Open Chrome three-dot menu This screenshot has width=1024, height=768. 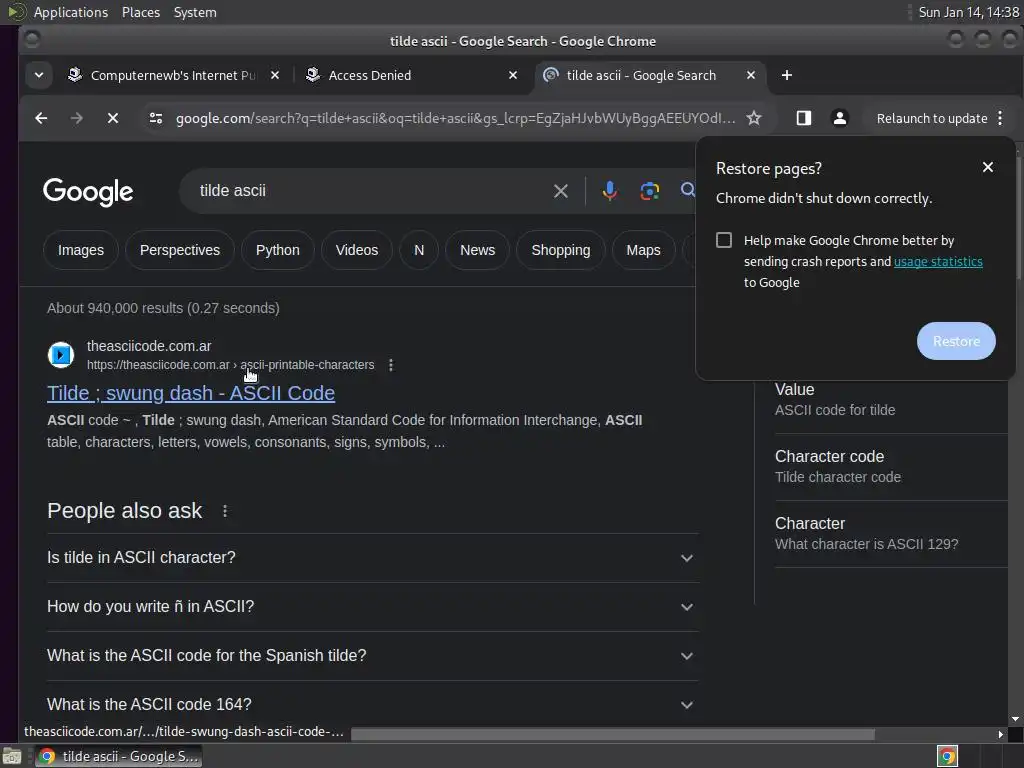coord(1000,118)
